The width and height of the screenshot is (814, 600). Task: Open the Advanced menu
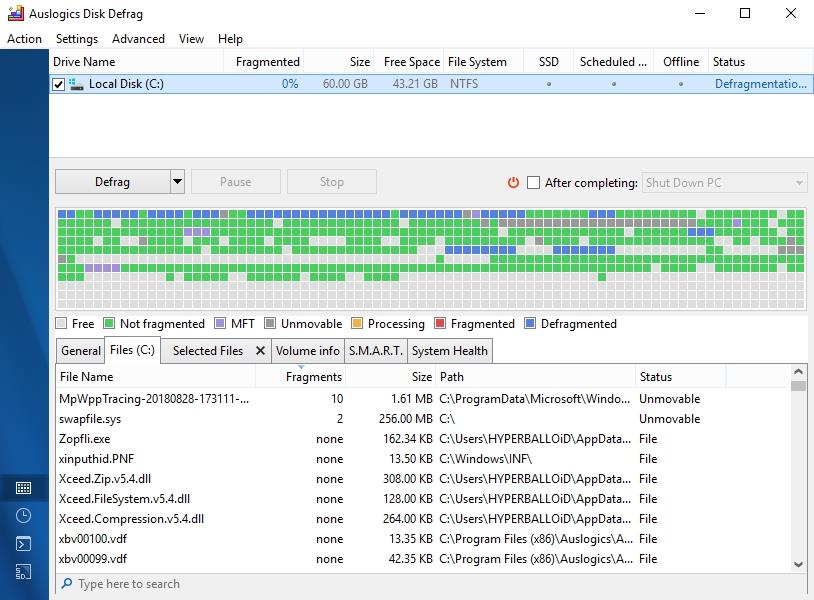138,39
